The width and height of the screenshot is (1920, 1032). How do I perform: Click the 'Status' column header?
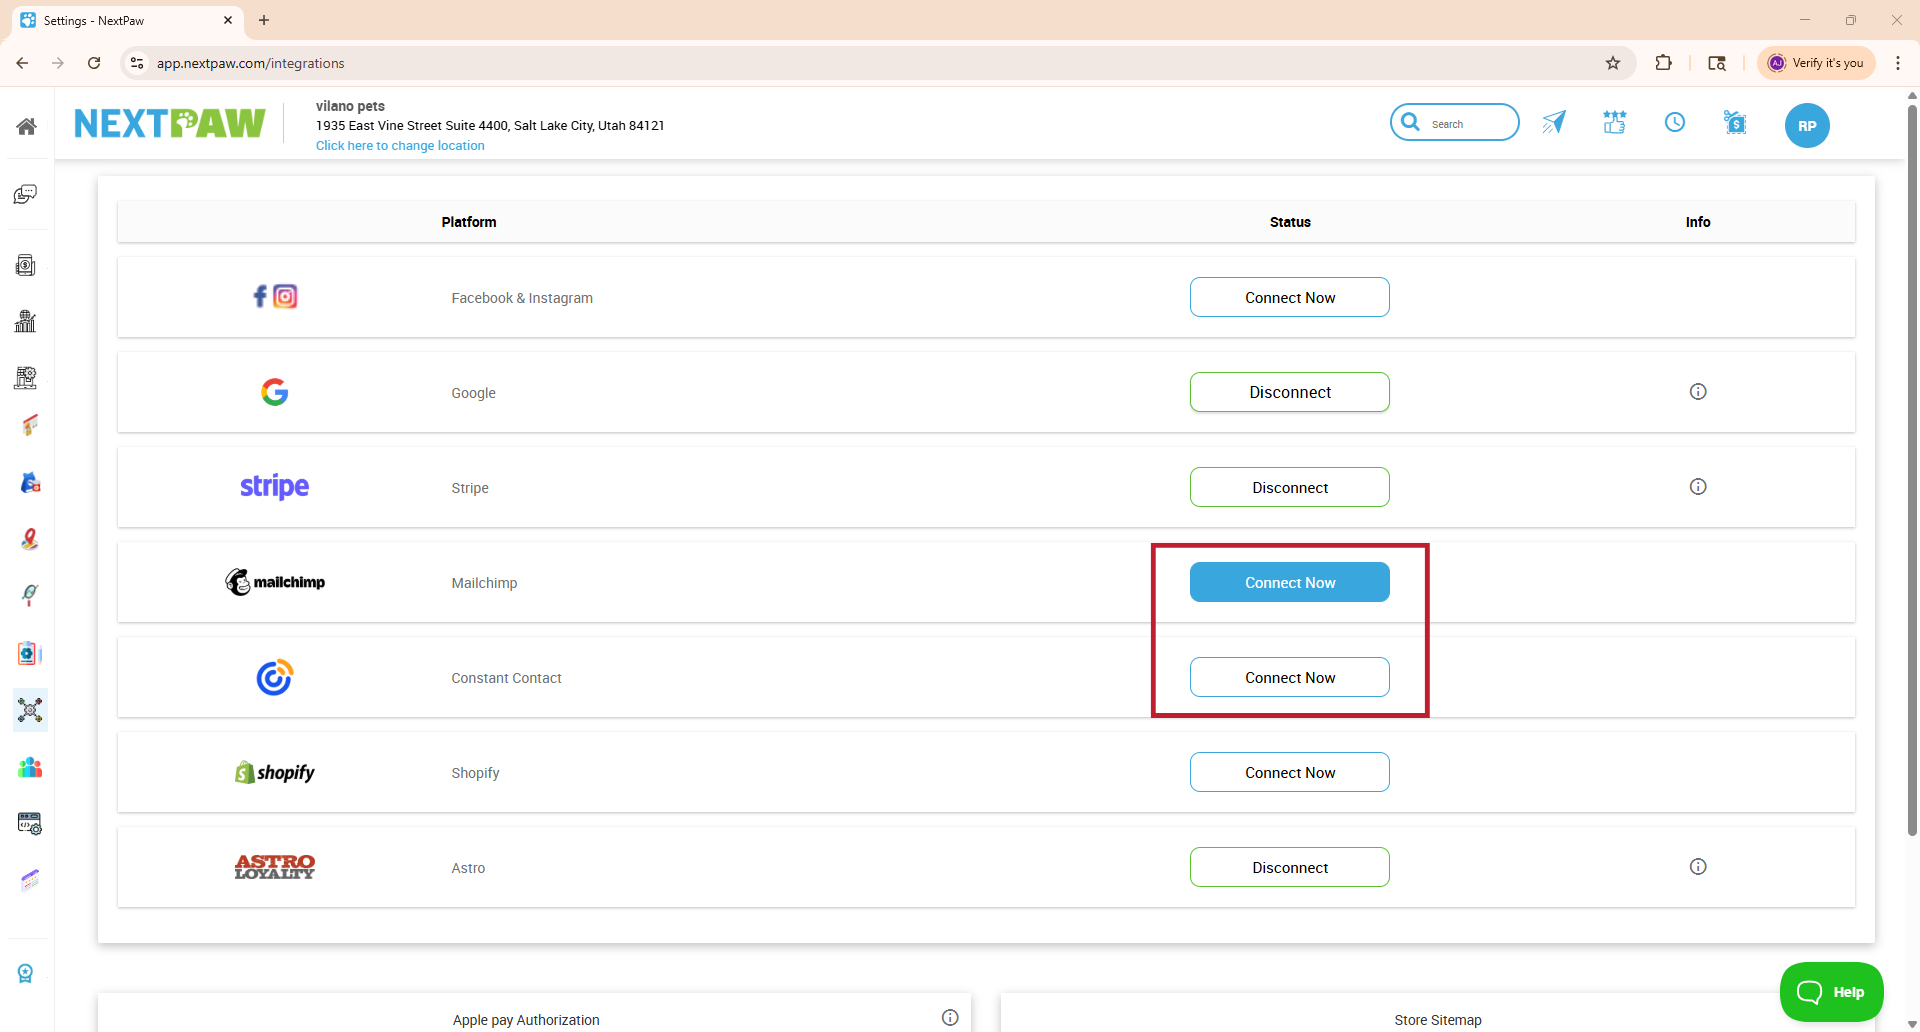pyautogui.click(x=1290, y=222)
